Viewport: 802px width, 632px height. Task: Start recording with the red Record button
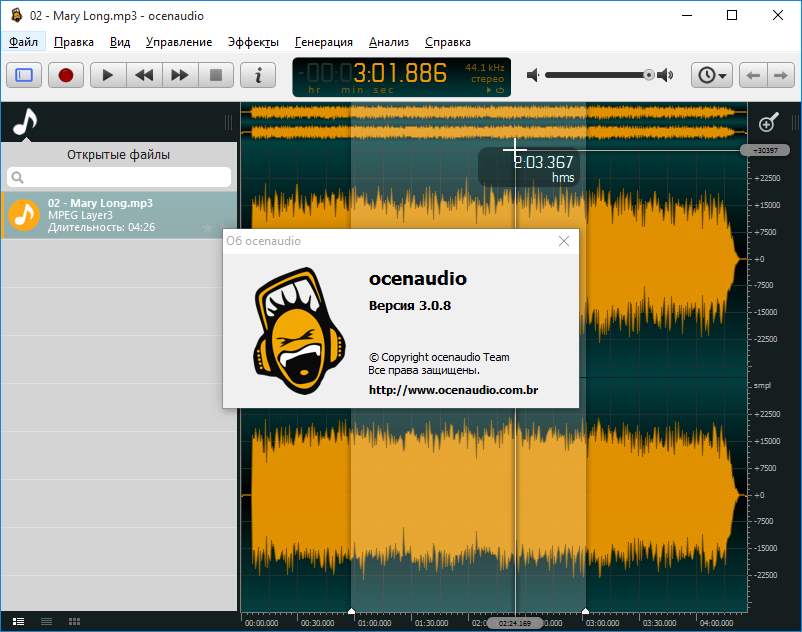[65, 75]
